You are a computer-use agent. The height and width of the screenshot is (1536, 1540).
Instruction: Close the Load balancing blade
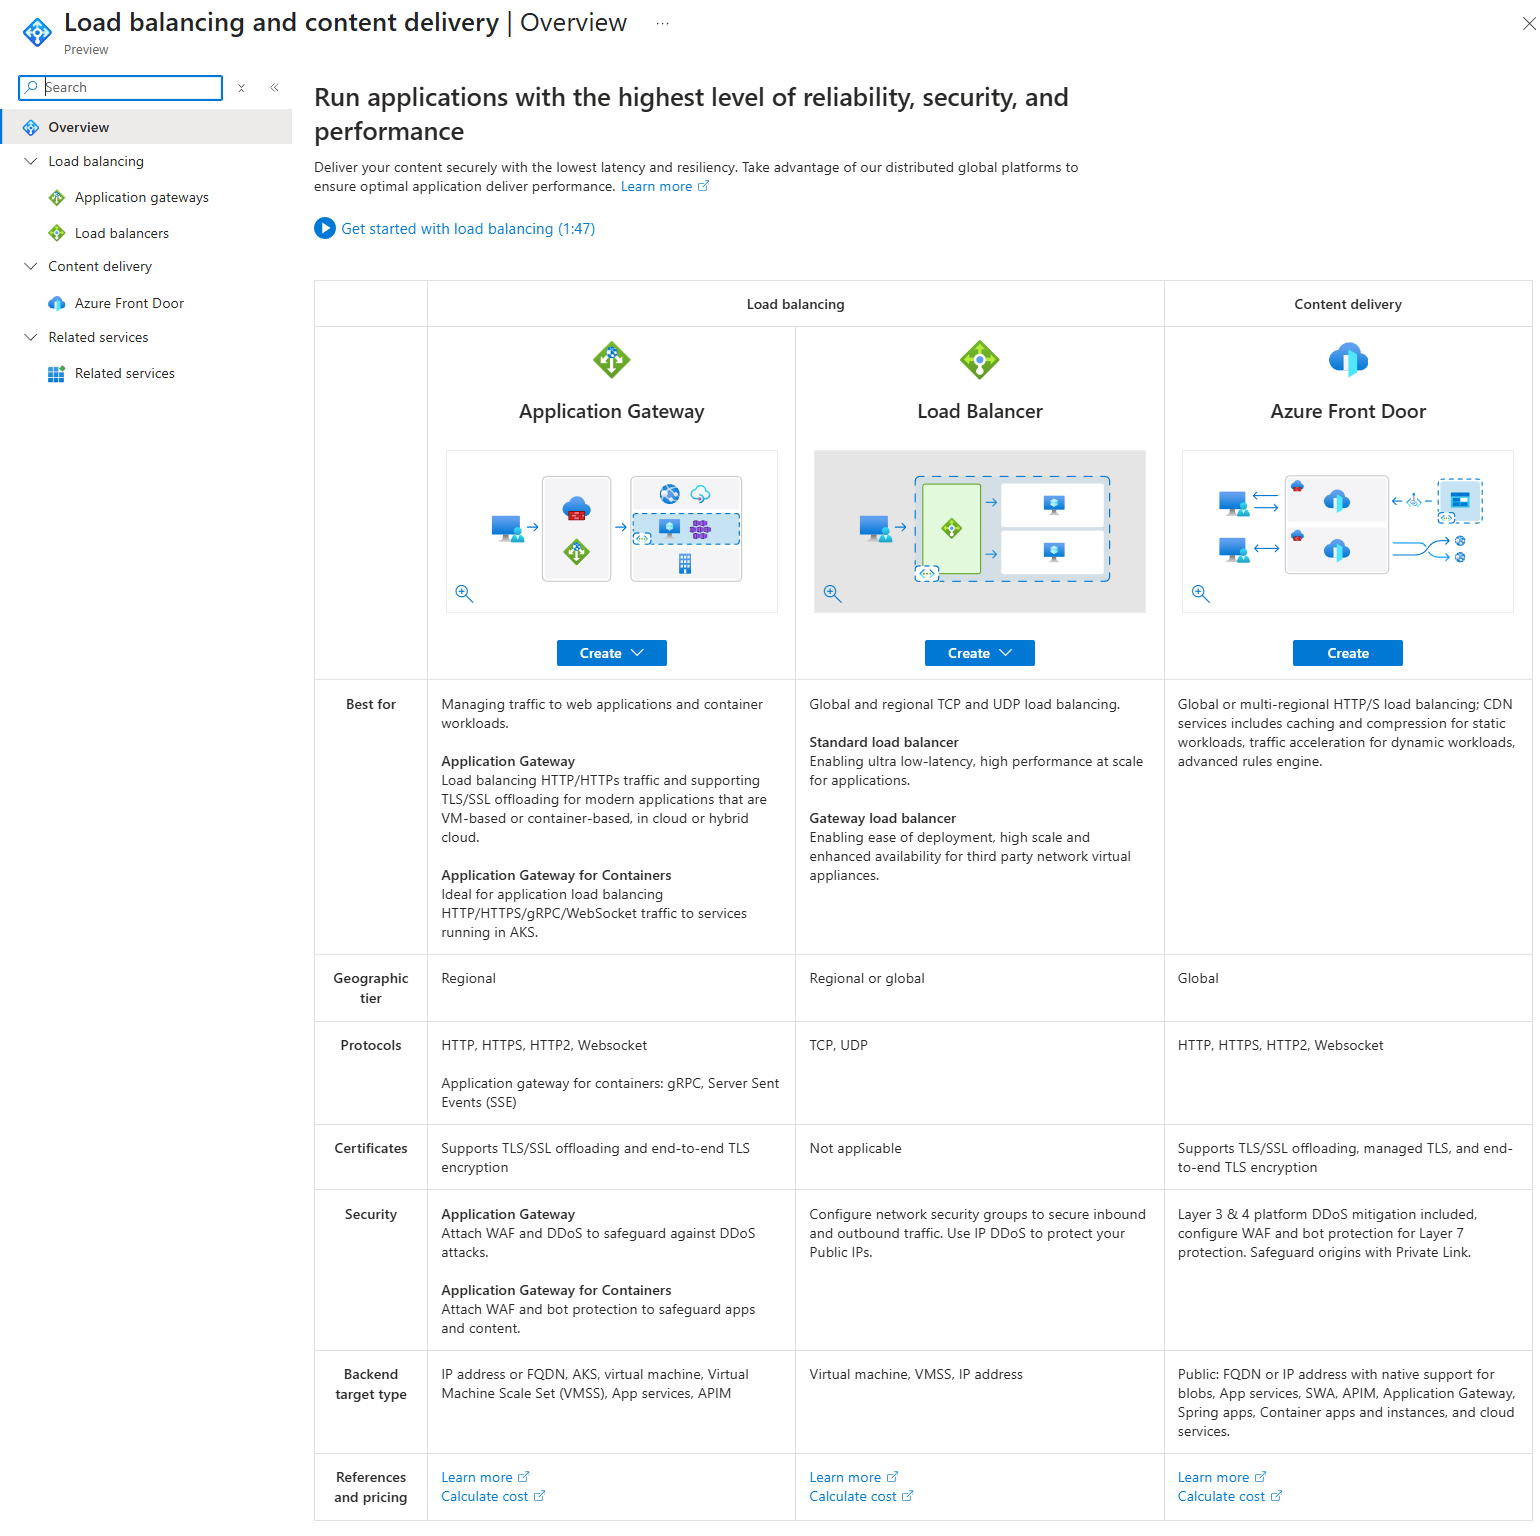point(1528,24)
